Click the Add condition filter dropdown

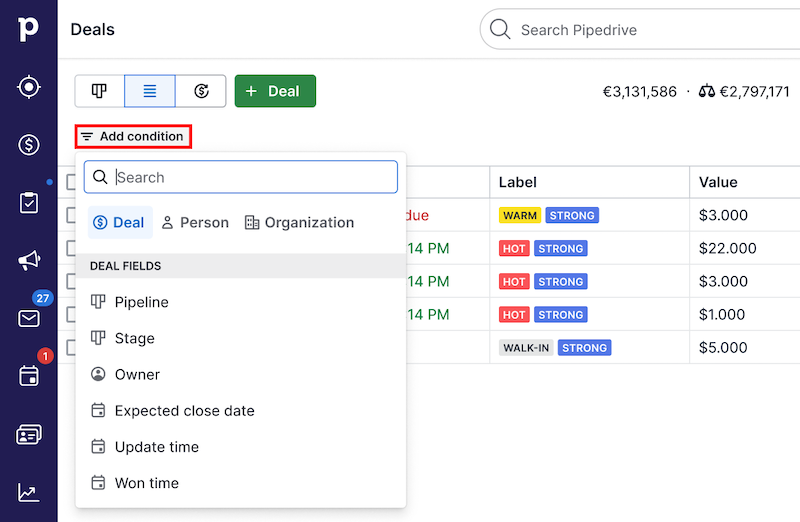click(x=133, y=136)
